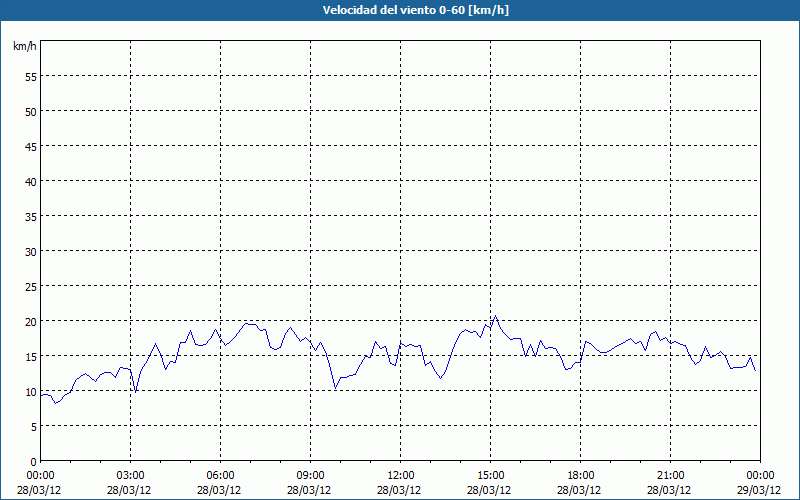
Task: Click the y-axis value 15
Action: coord(31,357)
